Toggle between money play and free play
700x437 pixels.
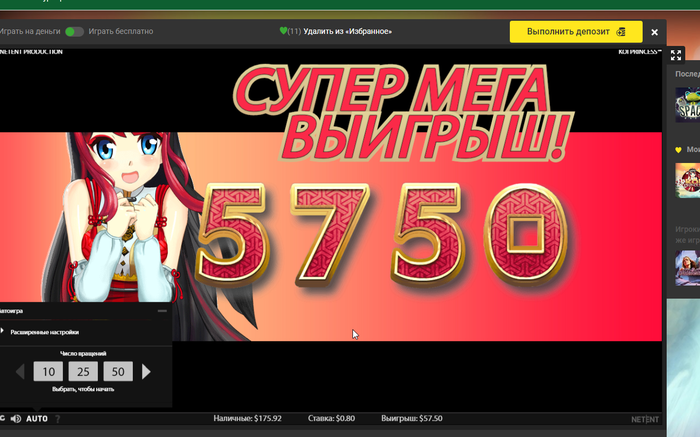coord(74,31)
